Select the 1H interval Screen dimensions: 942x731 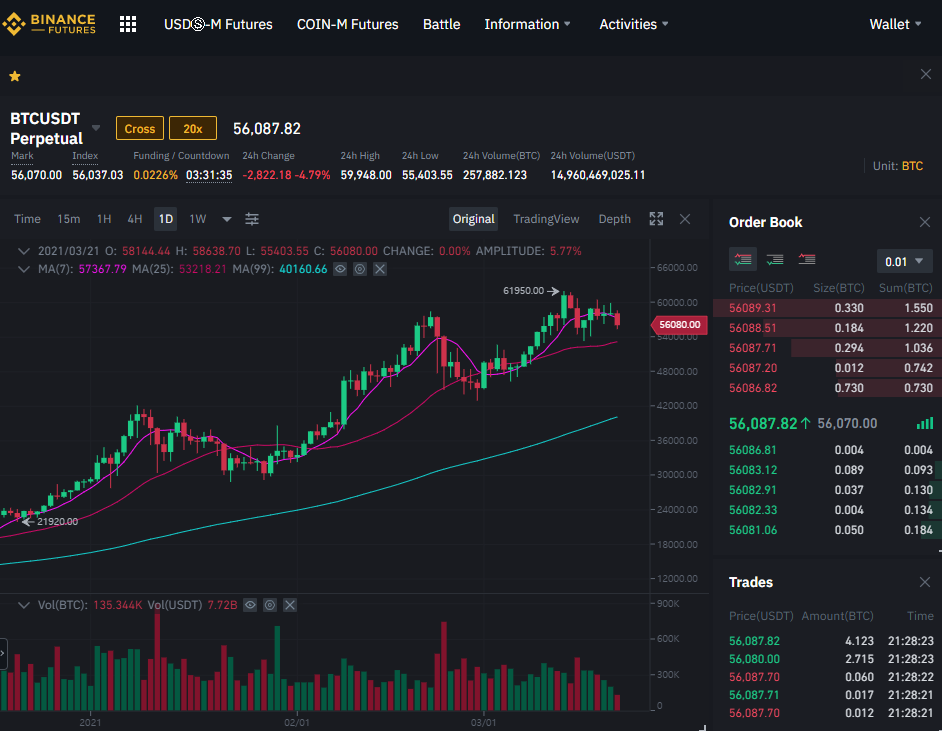pos(104,219)
